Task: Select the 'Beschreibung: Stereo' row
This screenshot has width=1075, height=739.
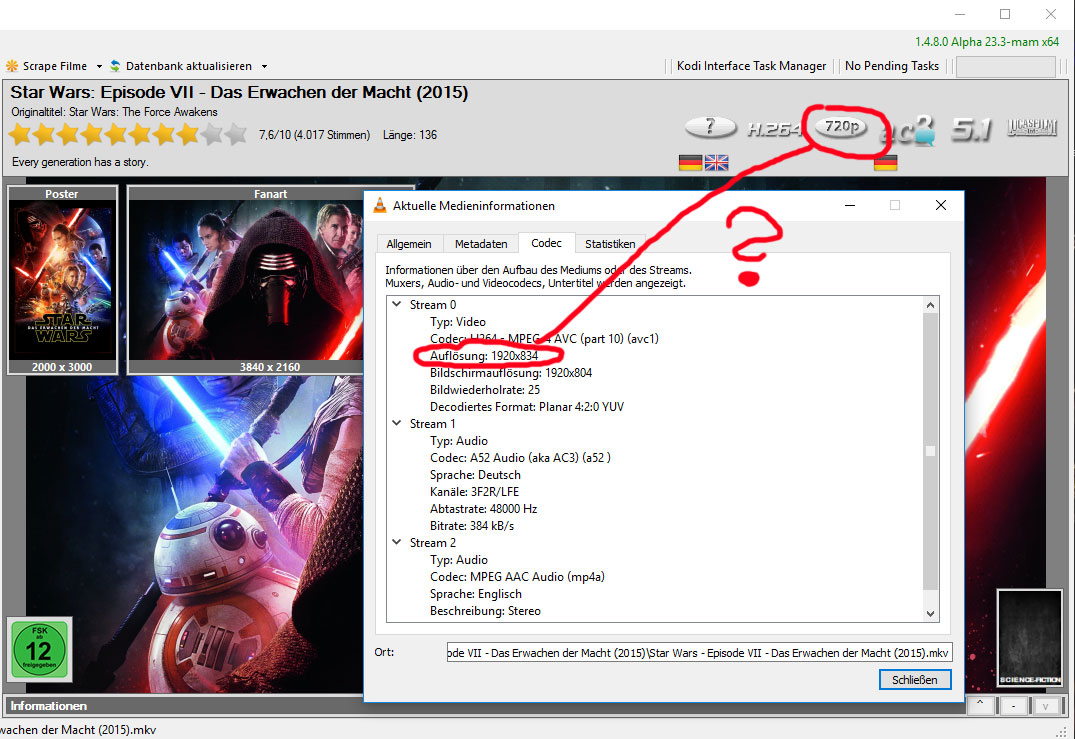Action: 485,611
